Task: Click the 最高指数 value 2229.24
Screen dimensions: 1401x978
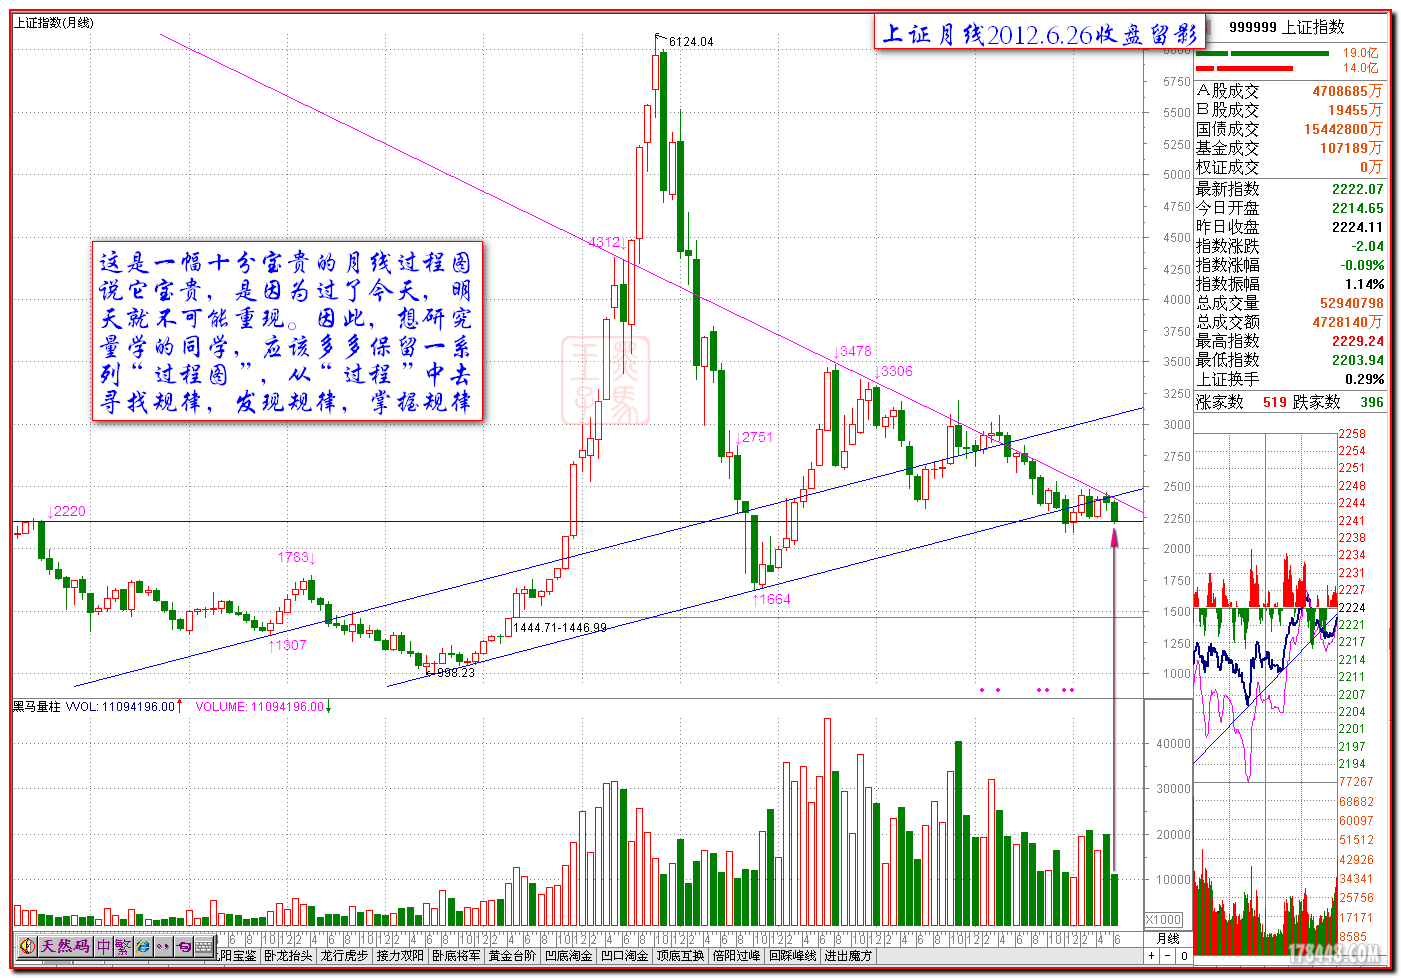Action: coord(1357,341)
